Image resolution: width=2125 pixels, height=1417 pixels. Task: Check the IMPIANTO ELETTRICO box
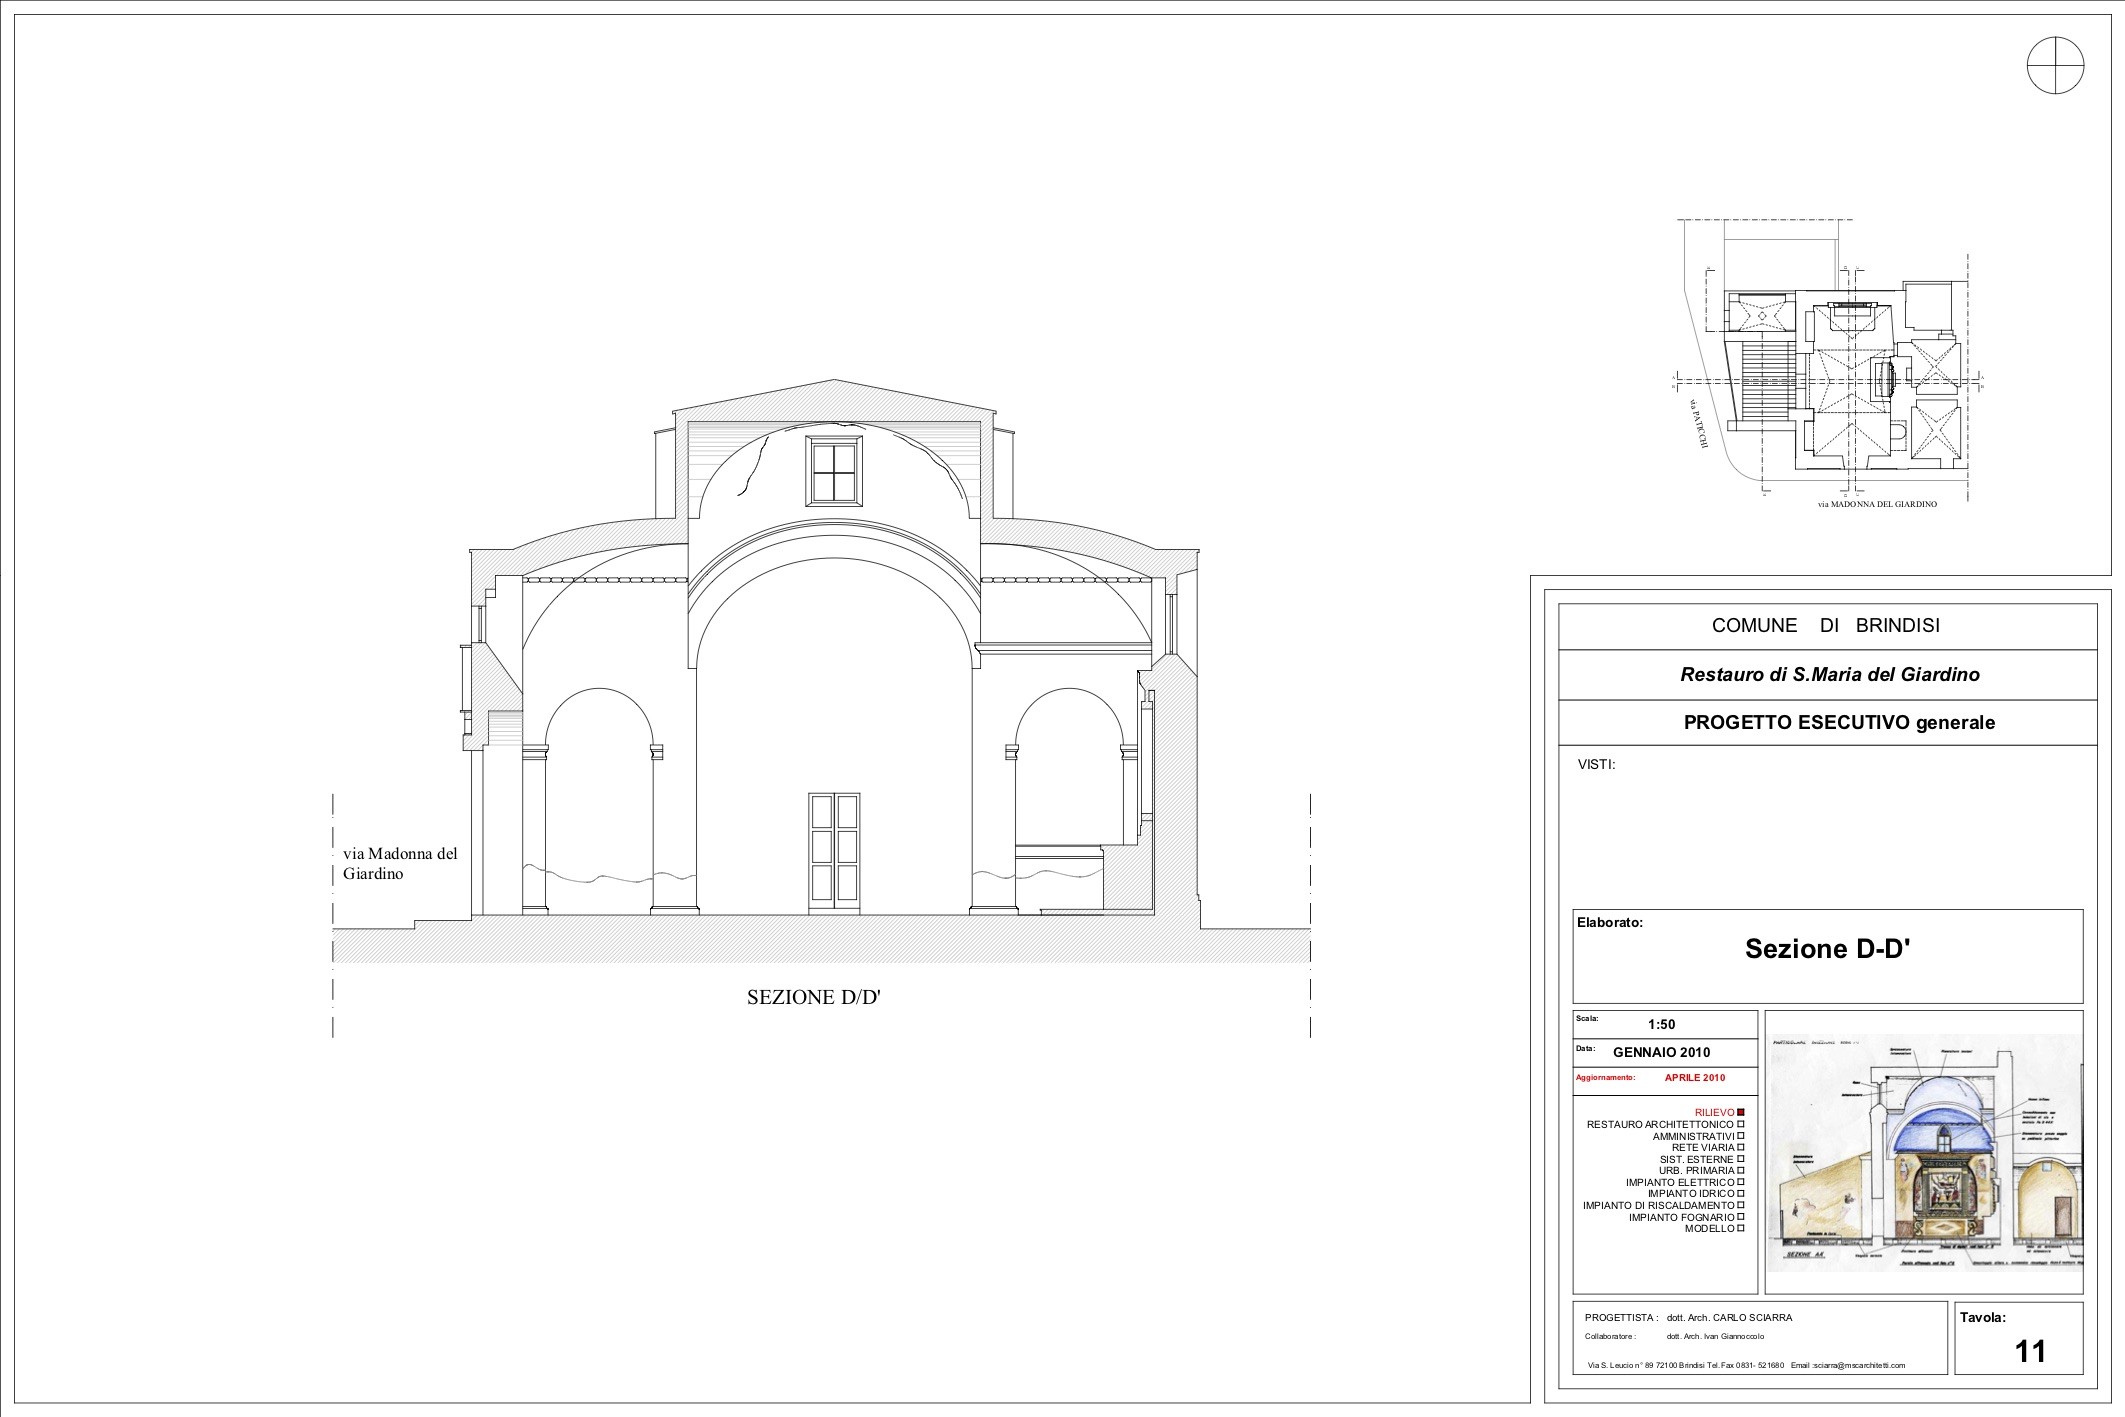[1741, 1182]
